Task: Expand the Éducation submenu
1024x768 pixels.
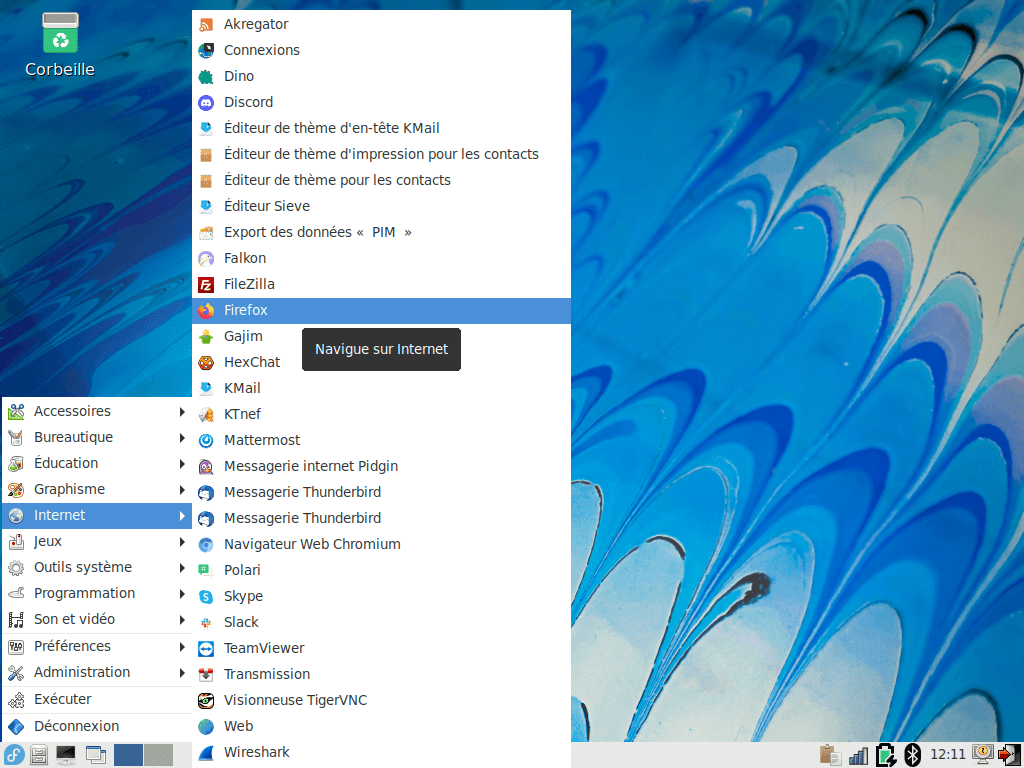Action: (97, 464)
